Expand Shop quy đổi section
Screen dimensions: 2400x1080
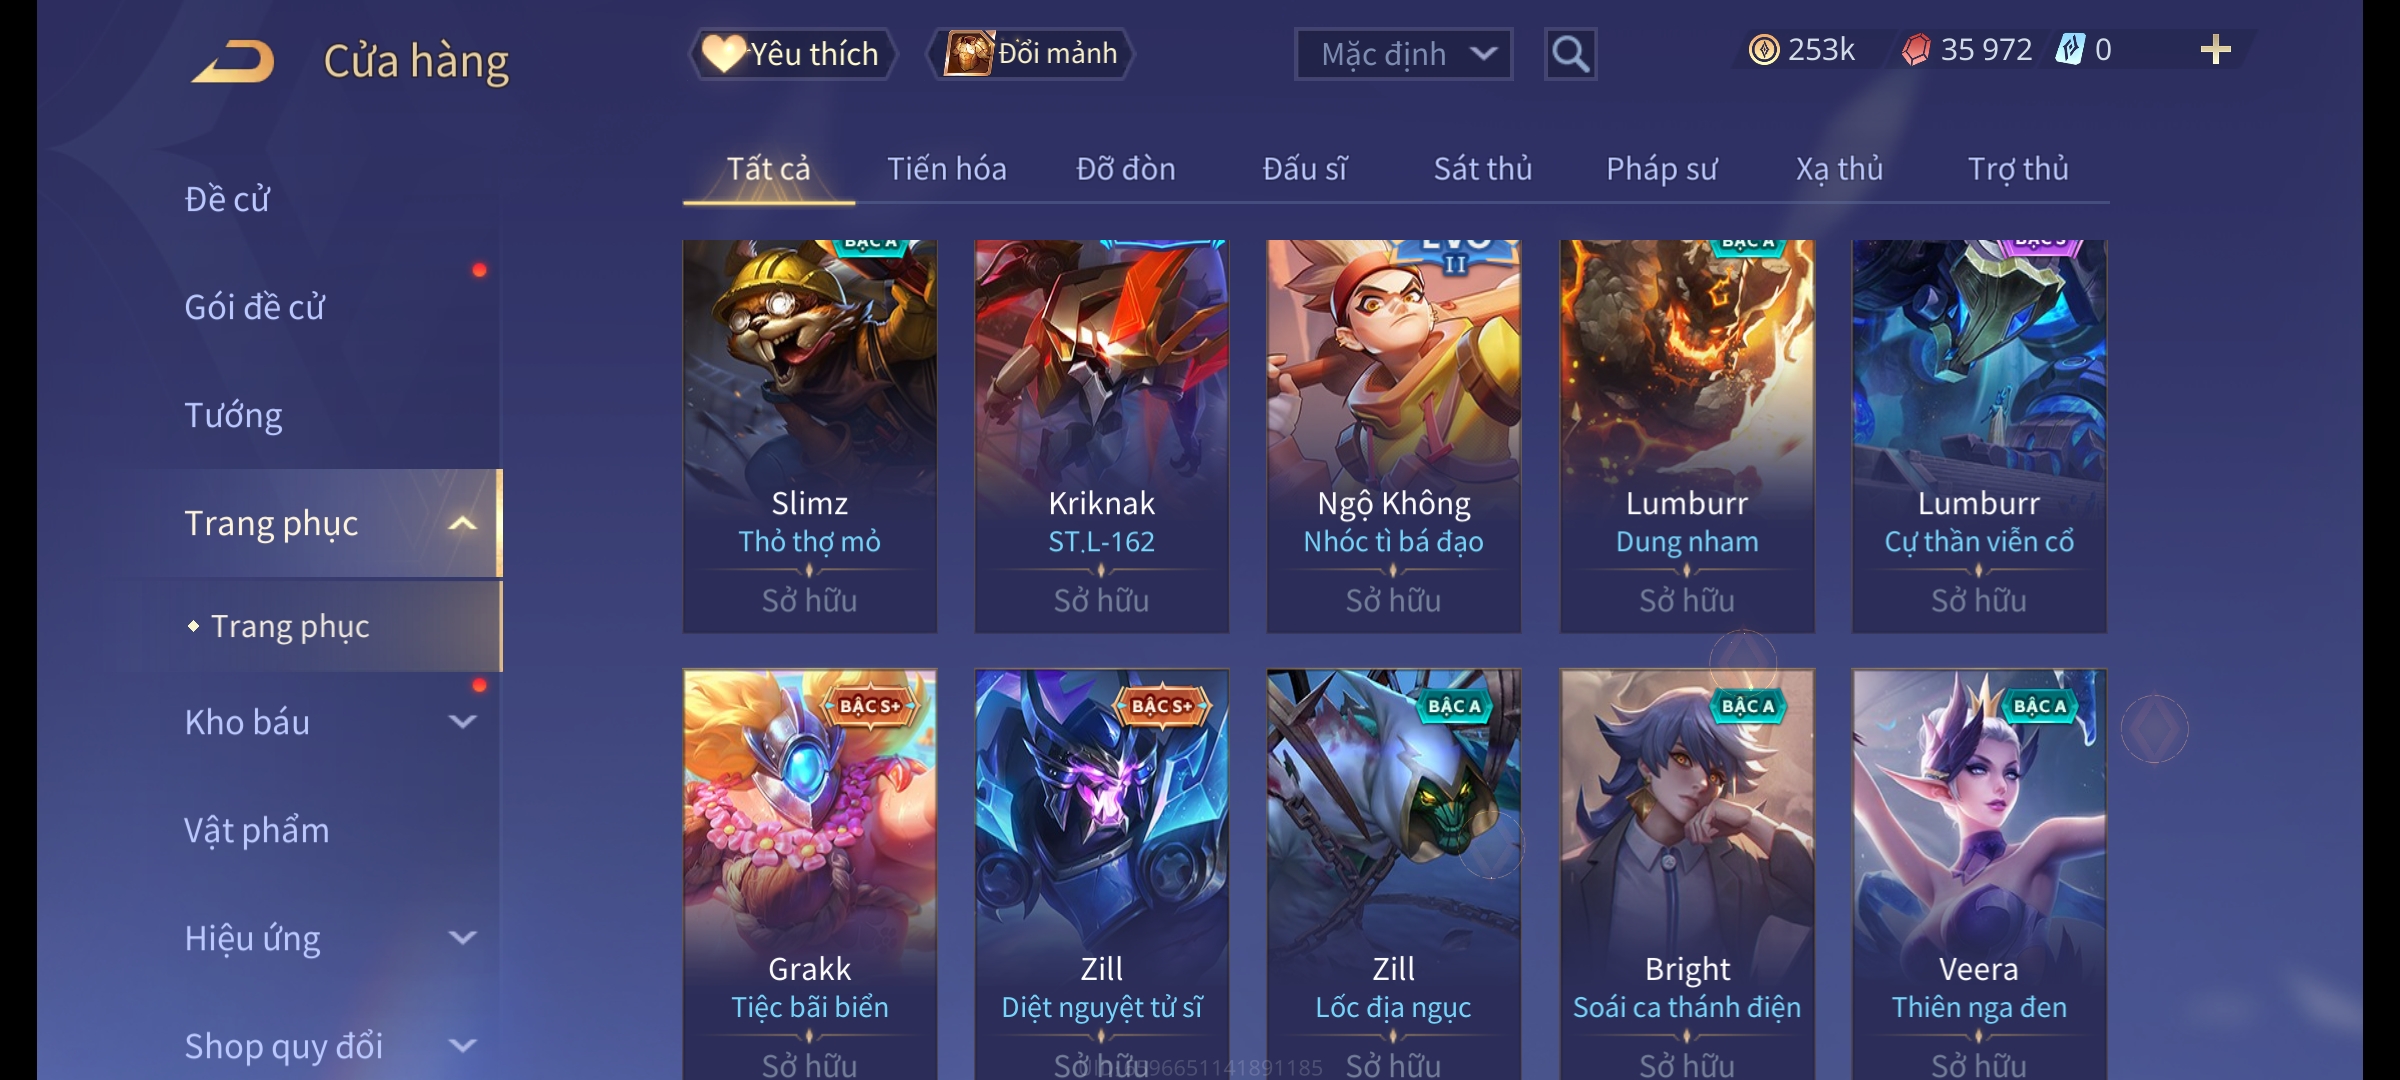(462, 1046)
